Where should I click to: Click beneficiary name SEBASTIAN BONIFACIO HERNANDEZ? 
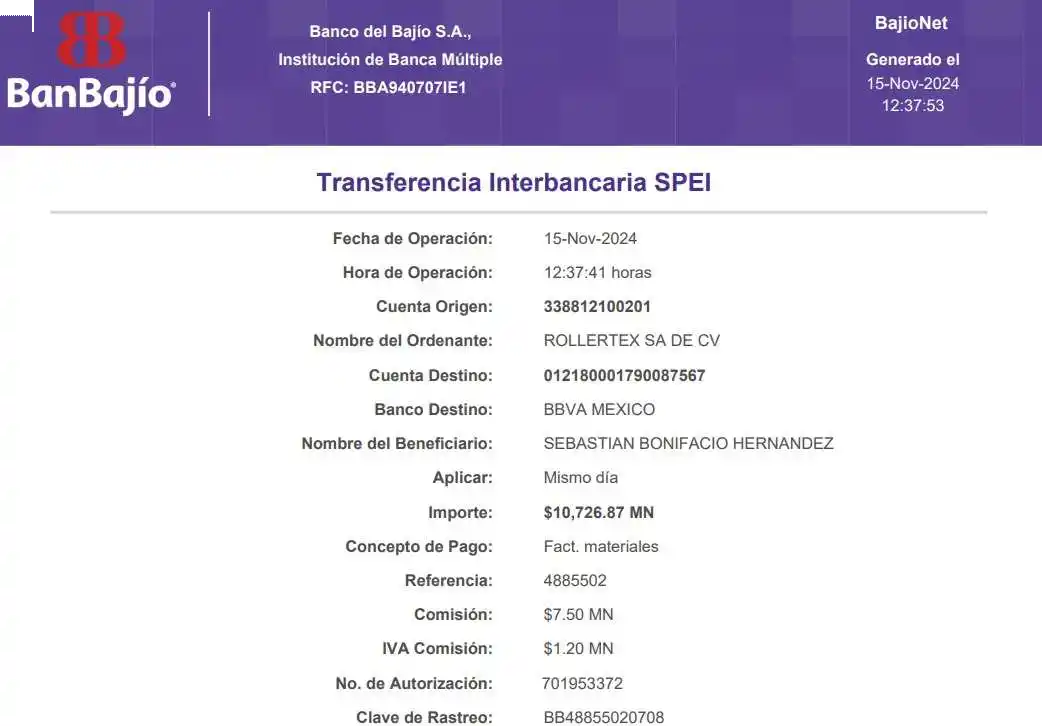point(688,444)
